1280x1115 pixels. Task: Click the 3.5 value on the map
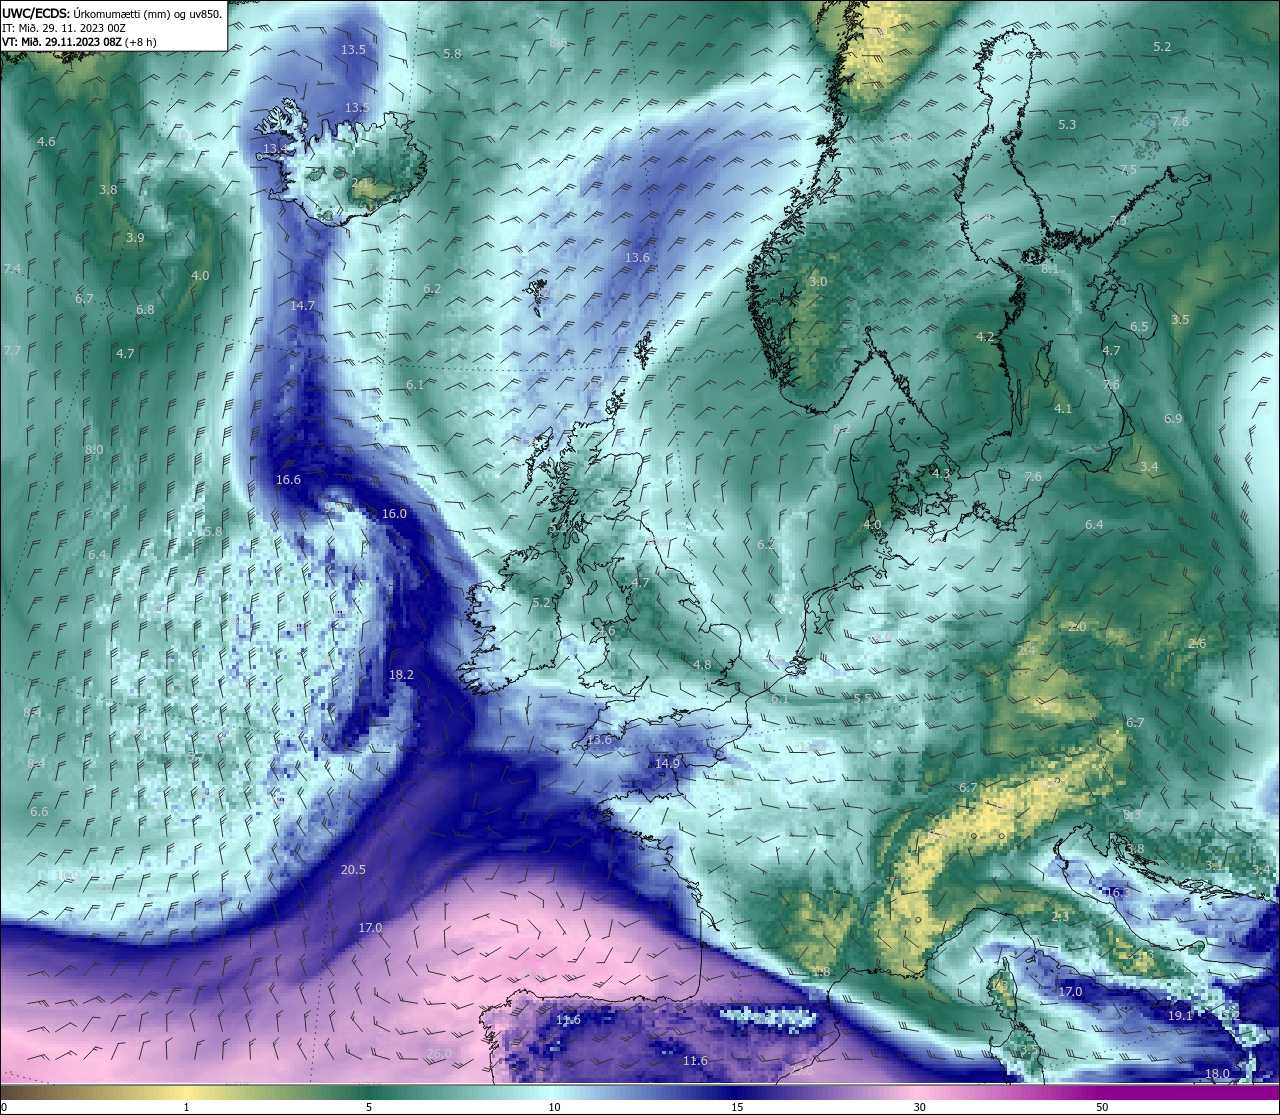1180,320
